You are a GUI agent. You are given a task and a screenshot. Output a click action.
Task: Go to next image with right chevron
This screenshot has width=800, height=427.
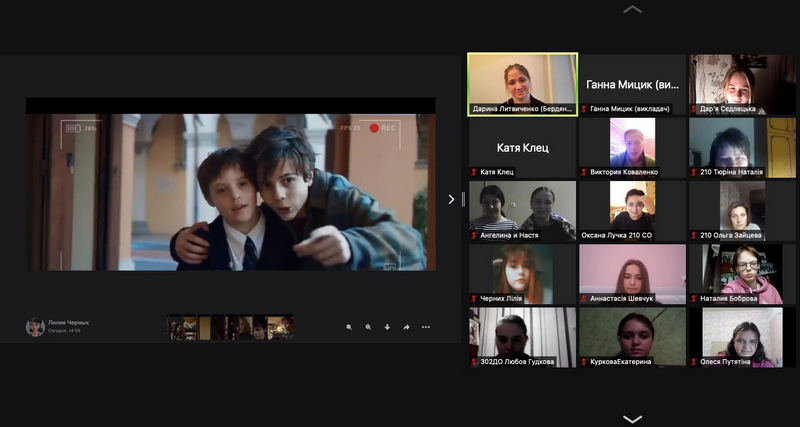click(x=451, y=199)
